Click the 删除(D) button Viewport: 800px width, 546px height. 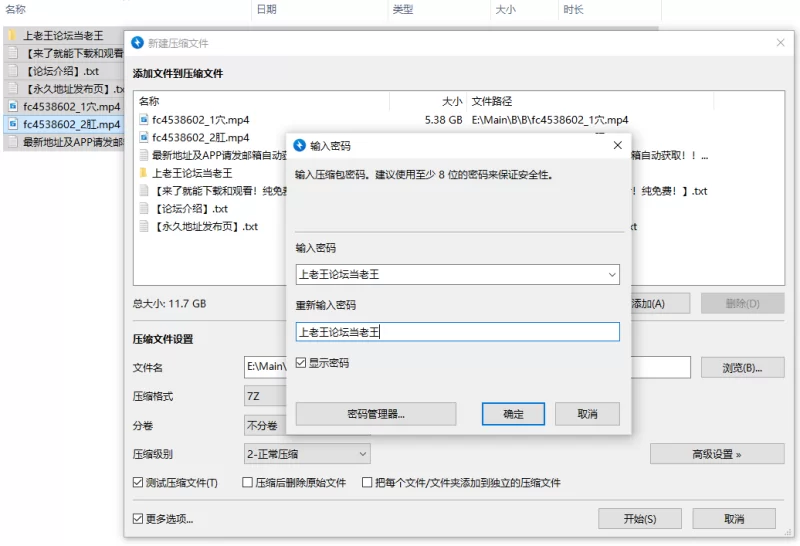point(742,304)
